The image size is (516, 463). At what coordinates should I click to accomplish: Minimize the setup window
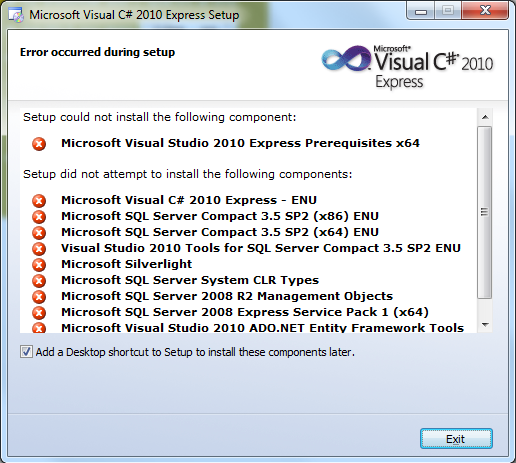click(x=421, y=11)
